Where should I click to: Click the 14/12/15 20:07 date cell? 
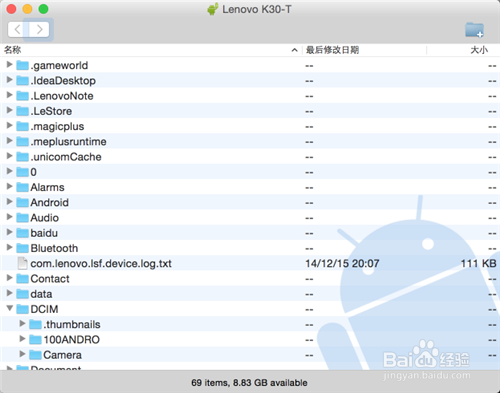pyautogui.click(x=342, y=264)
